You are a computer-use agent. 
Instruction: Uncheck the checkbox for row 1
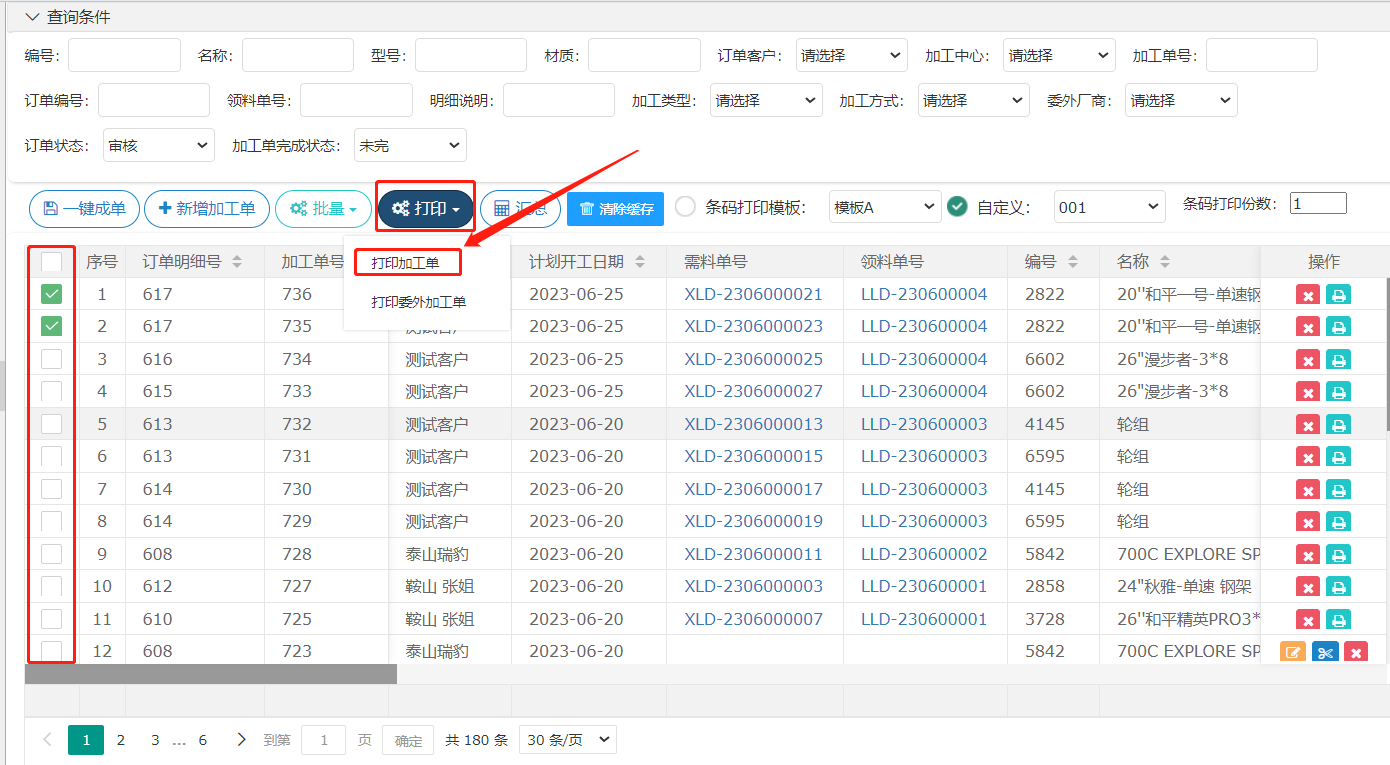[52, 294]
